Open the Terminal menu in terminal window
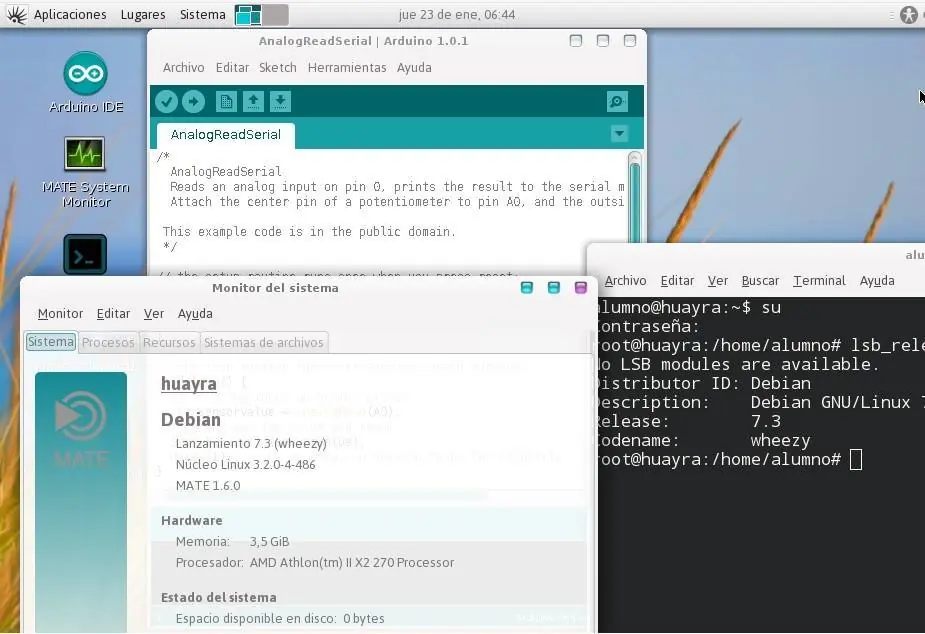925x634 pixels. click(819, 281)
